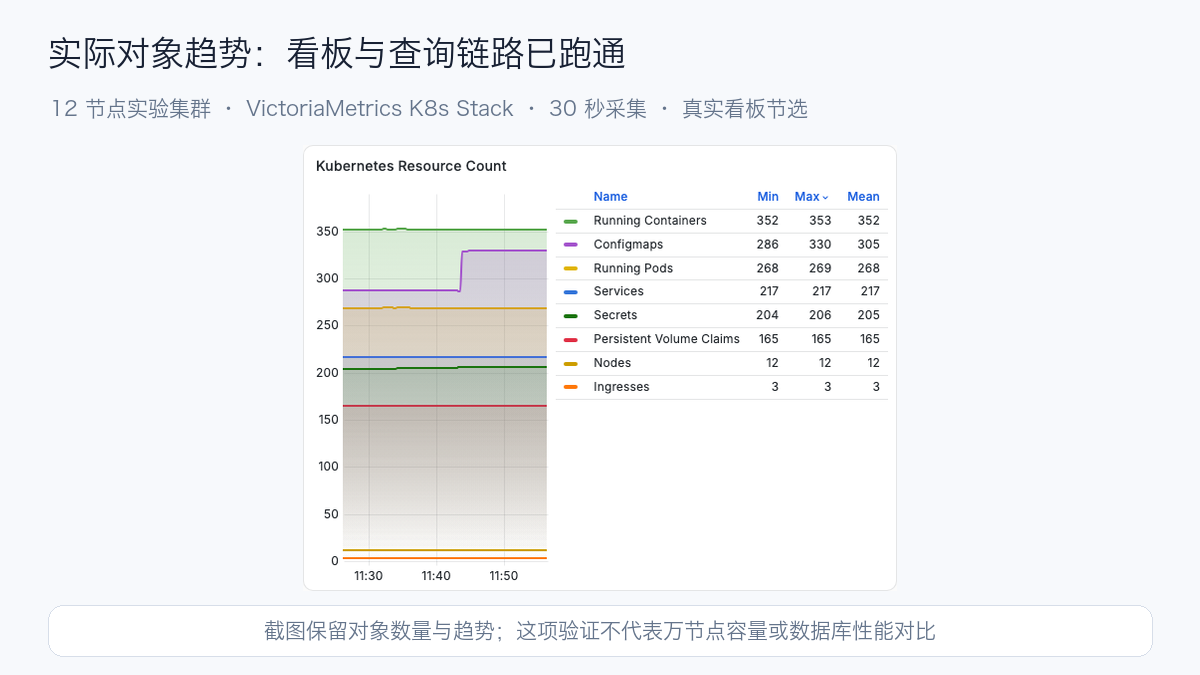Click the Running Containers Max value 353
Screen dimensions: 1200x675
tap(820, 221)
